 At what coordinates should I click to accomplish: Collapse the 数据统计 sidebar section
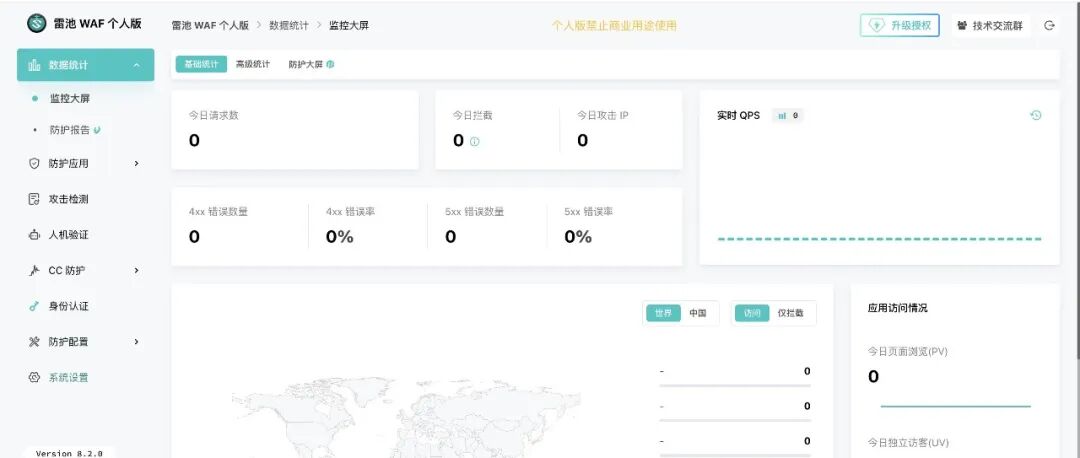tap(136, 65)
